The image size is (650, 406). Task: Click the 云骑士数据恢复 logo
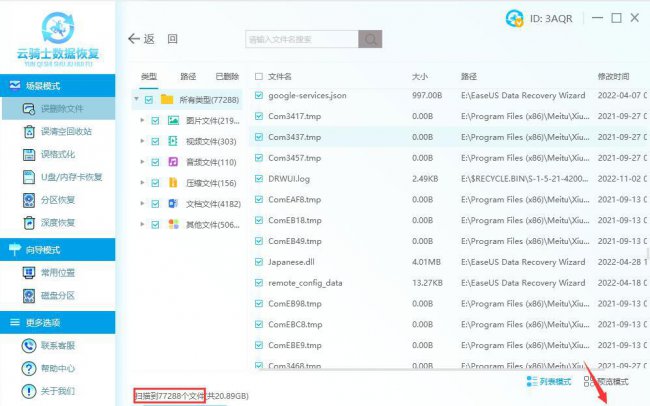pyautogui.click(x=58, y=39)
